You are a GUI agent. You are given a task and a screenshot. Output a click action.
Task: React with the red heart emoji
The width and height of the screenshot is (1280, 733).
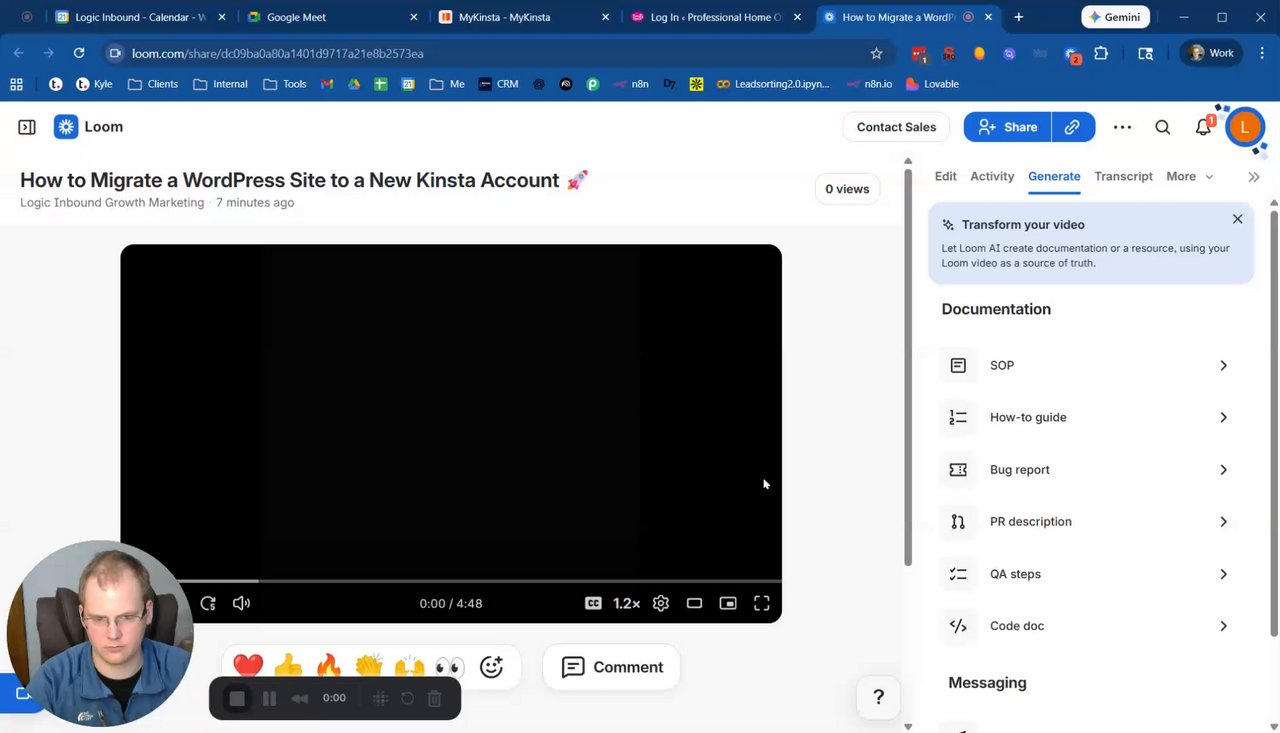pos(248,665)
